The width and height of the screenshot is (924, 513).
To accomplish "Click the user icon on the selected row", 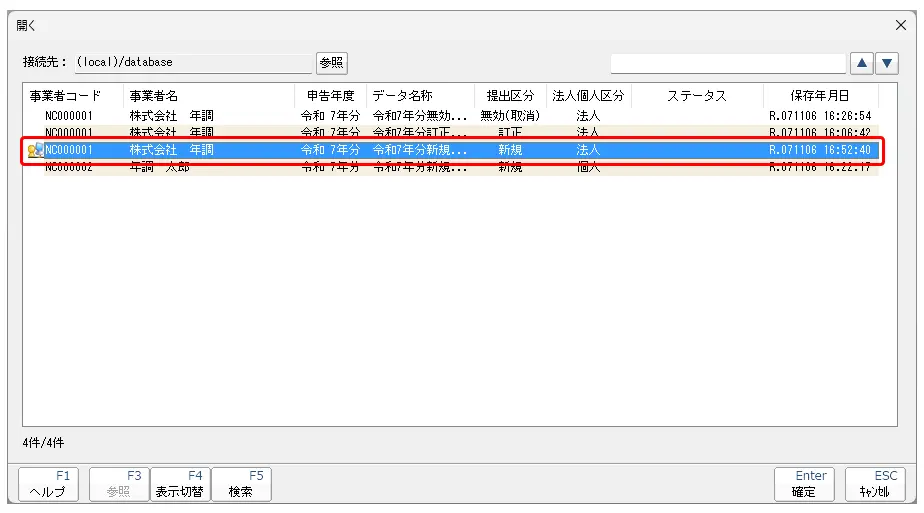I will [35, 150].
